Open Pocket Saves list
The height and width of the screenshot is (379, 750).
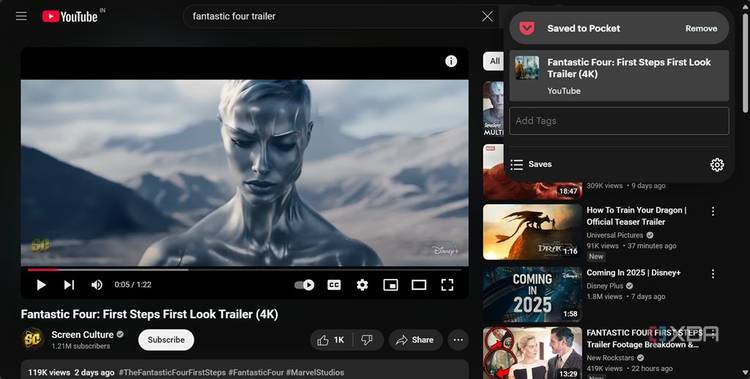(531, 164)
